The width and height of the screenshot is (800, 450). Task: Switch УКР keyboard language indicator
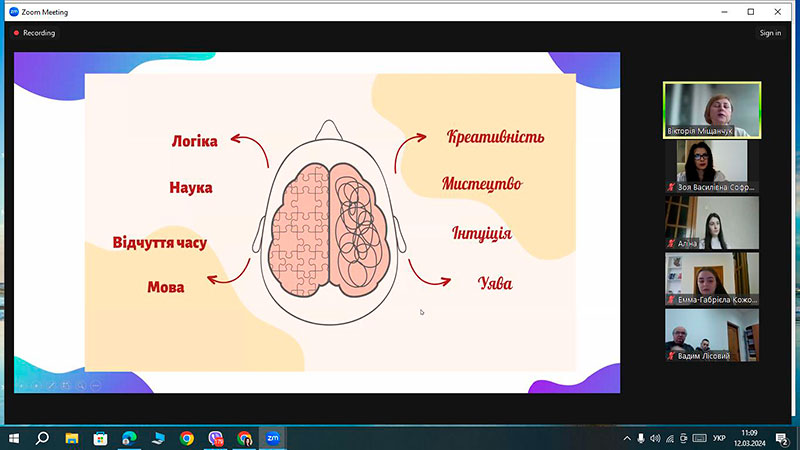(719, 438)
